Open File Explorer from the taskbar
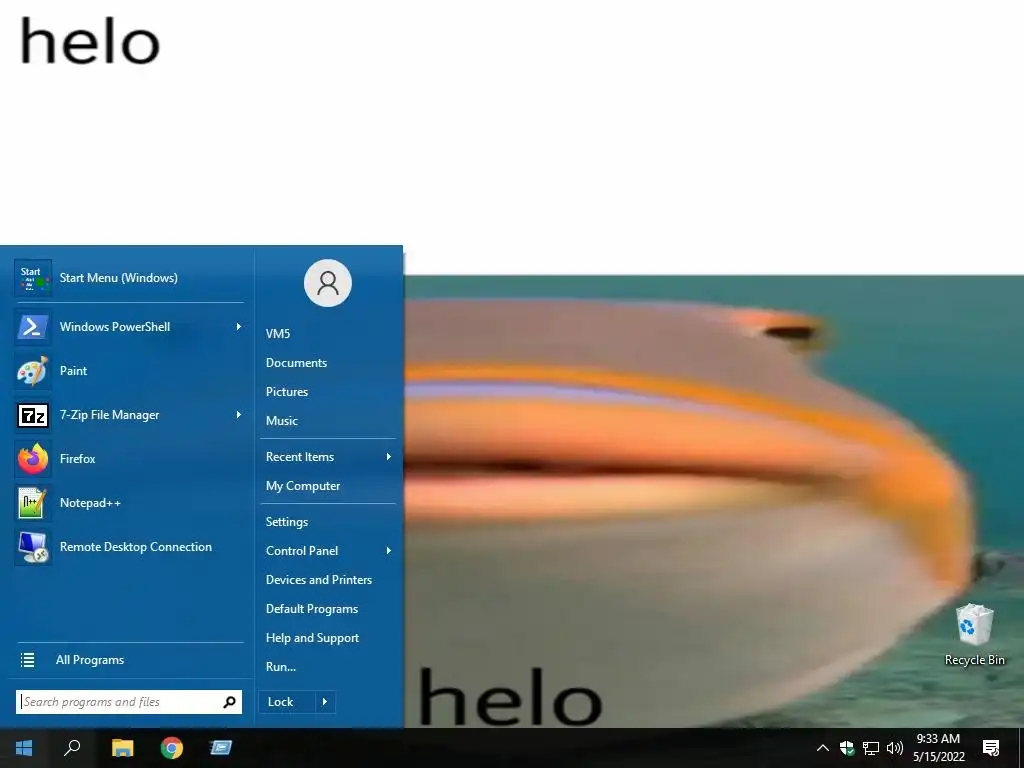 (x=122, y=748)
